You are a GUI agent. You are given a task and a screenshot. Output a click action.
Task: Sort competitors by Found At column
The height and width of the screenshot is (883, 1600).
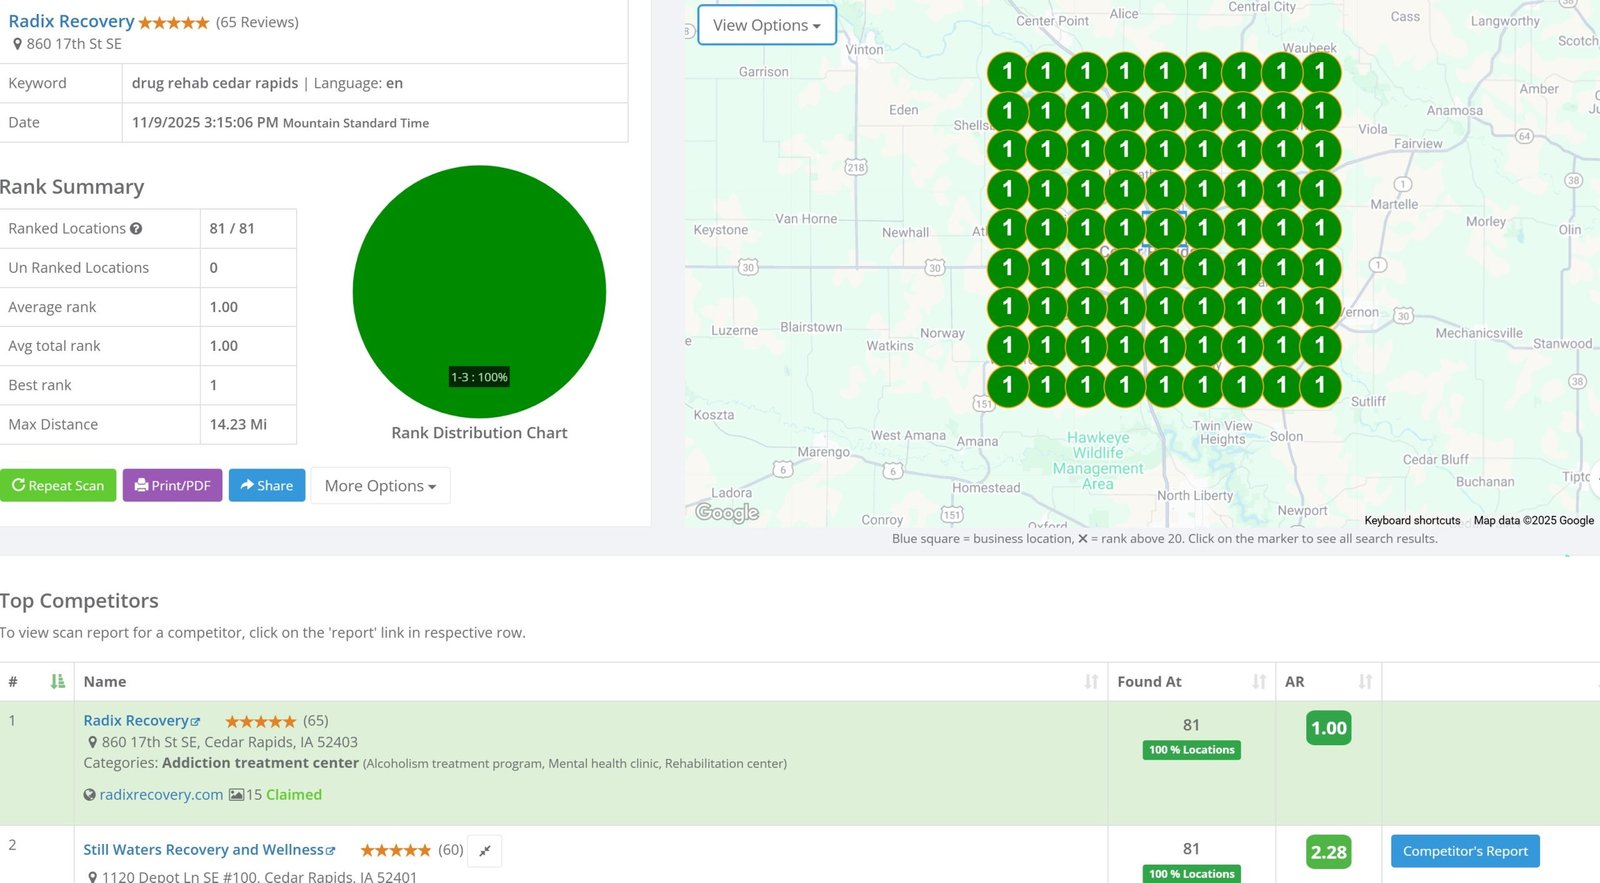[x=1259, y=682]
